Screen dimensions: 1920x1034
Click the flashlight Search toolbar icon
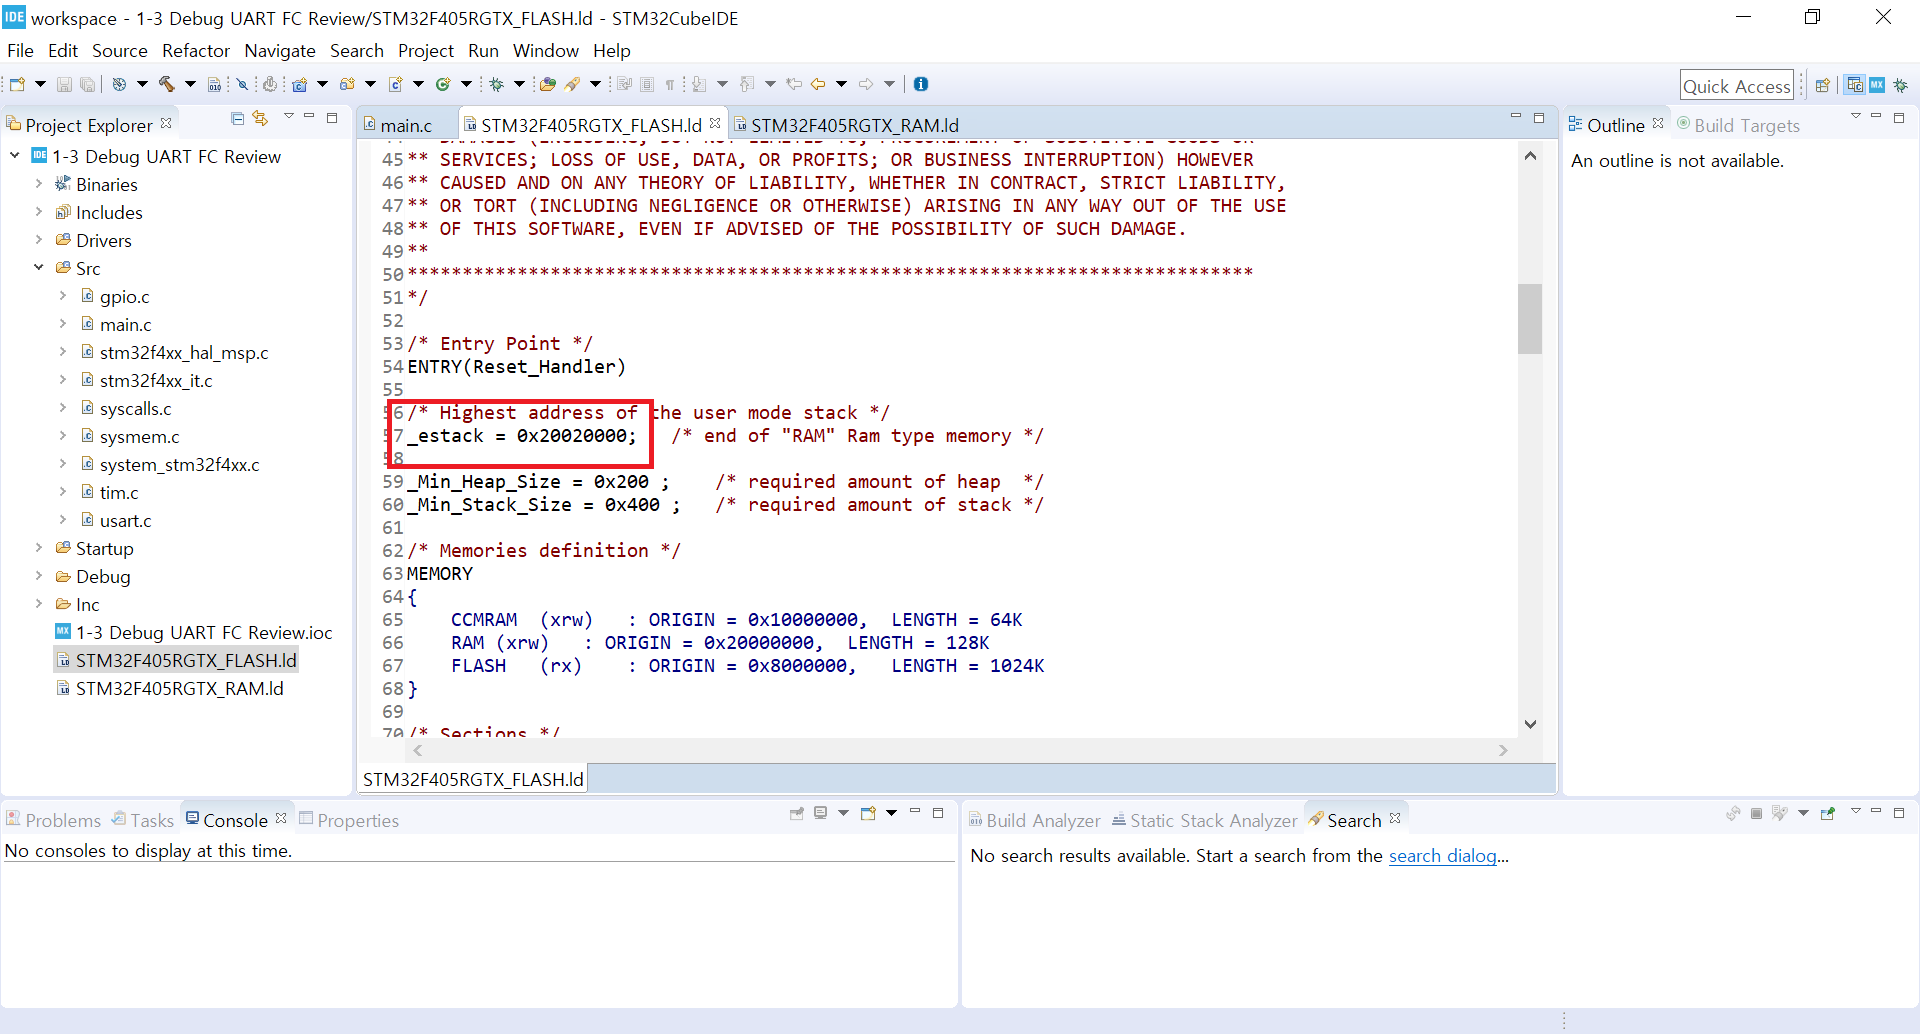[572, 84]
